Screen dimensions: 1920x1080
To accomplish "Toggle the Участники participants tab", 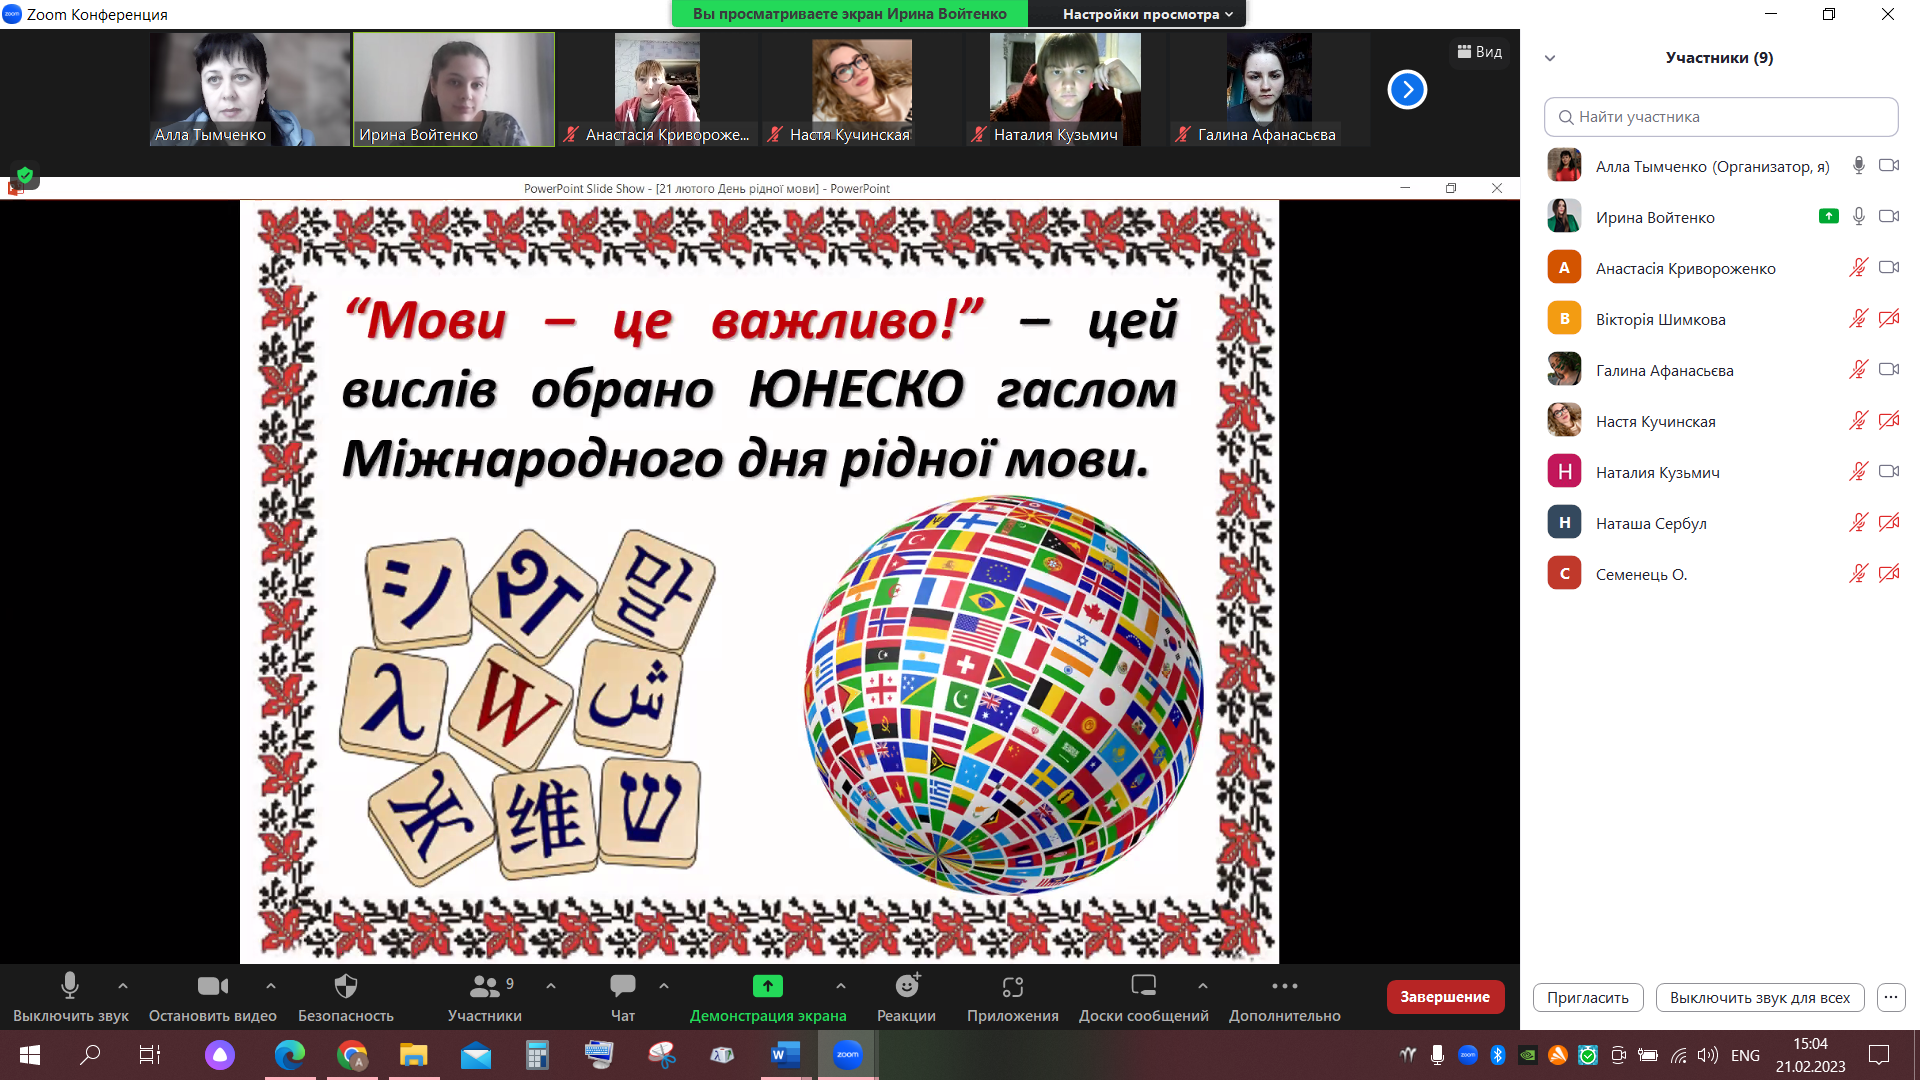I will (x=484, y=987).
